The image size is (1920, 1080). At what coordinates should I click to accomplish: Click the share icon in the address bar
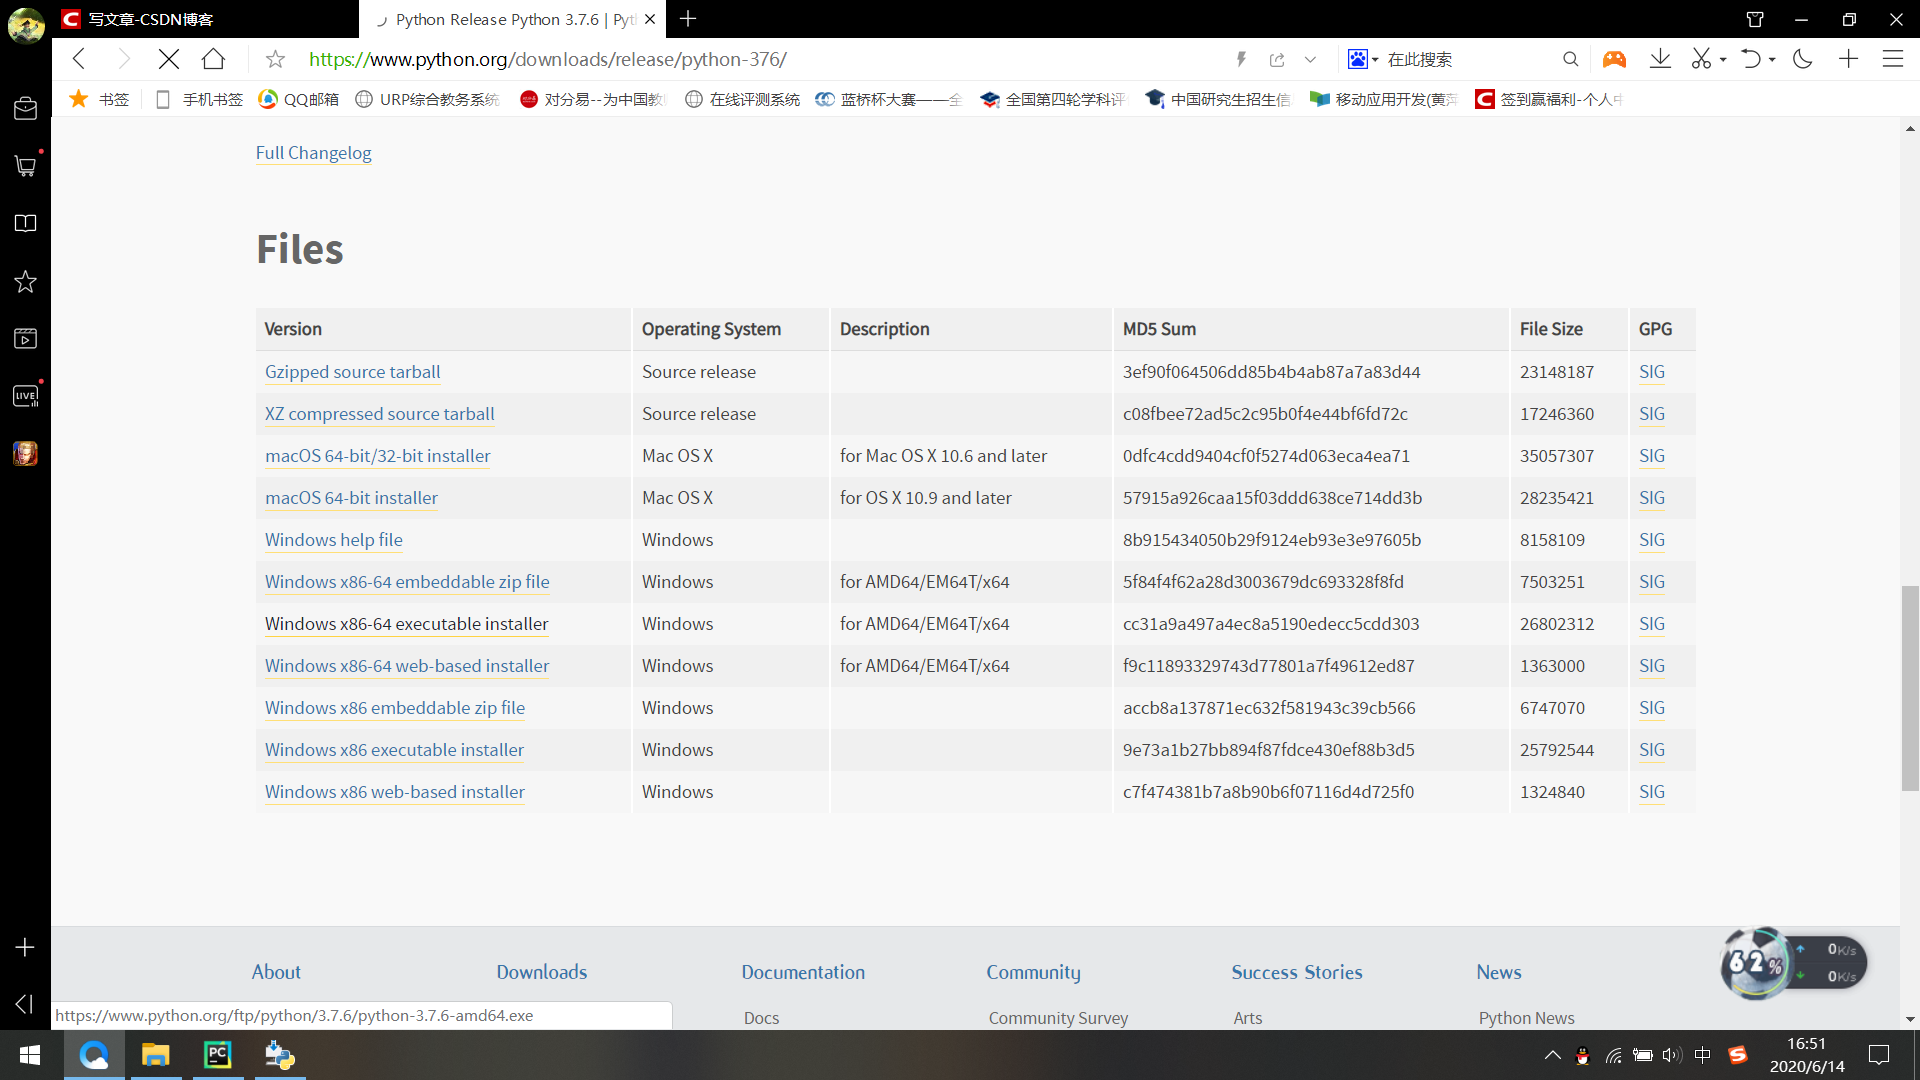1277,59
